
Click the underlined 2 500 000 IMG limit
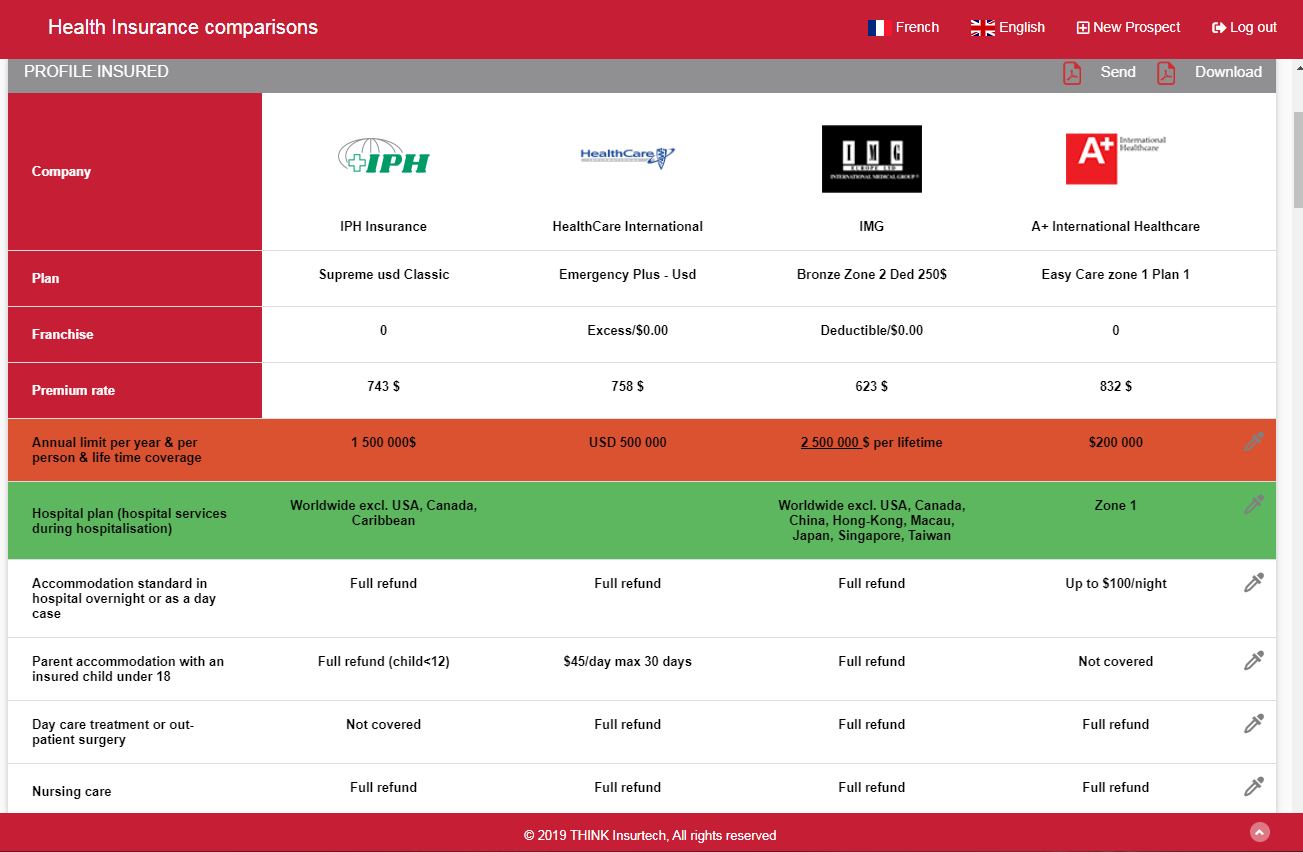click(830, 443)
